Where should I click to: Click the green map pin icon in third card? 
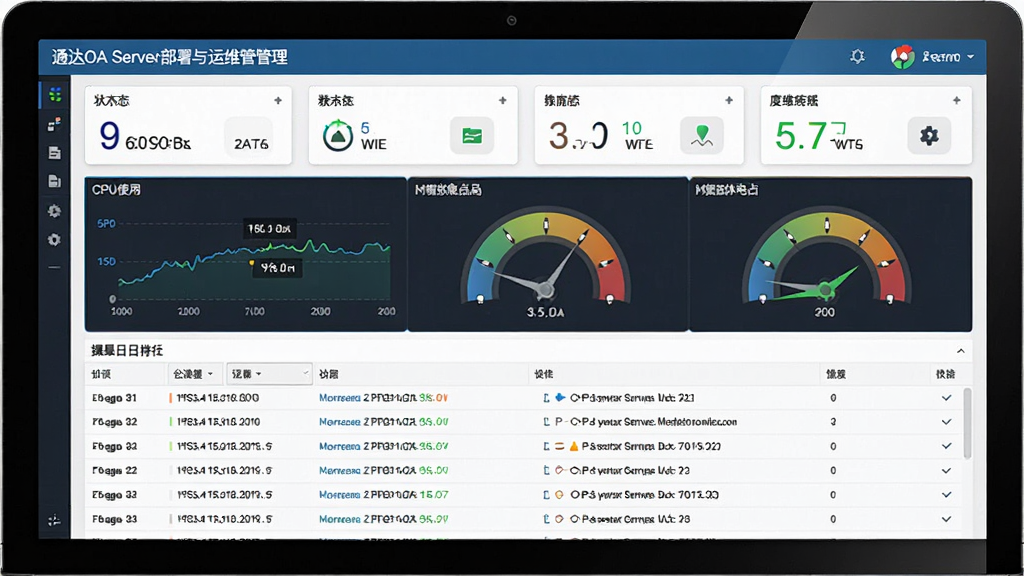coord(702,136)
